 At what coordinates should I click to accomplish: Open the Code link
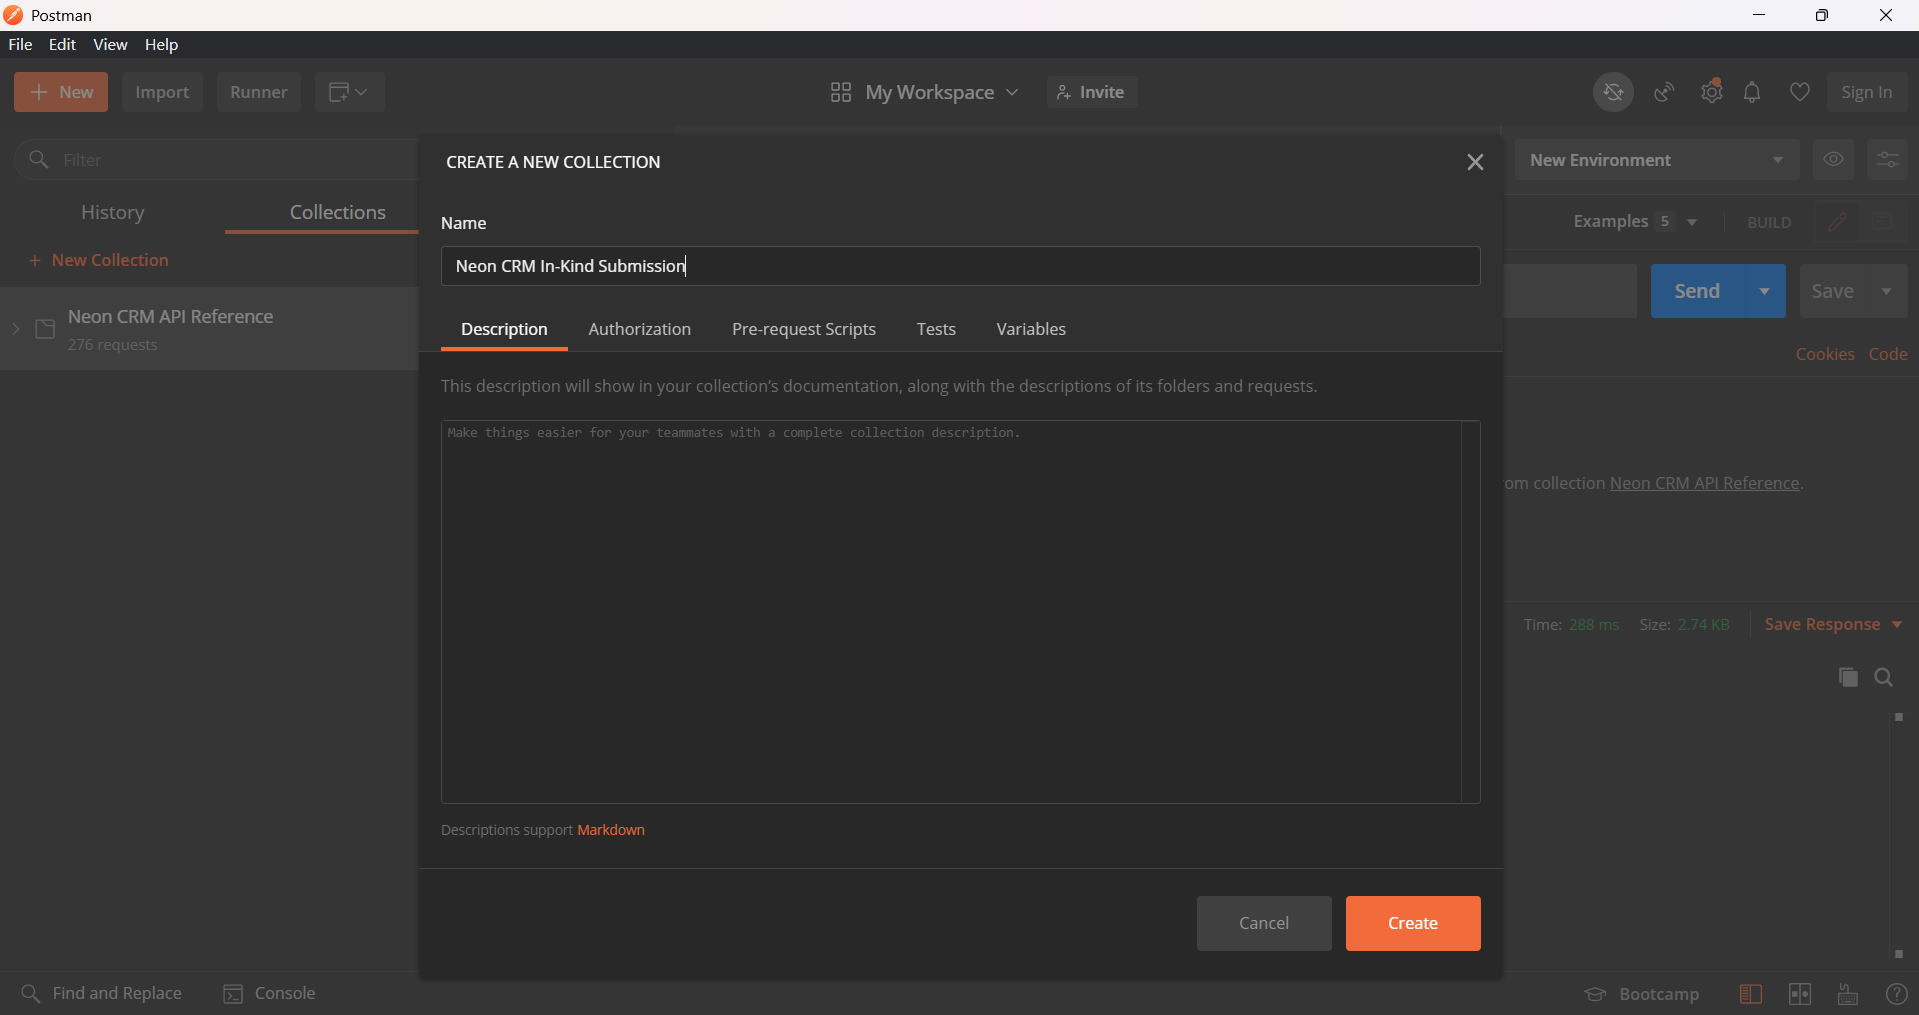pos(1888,354)
